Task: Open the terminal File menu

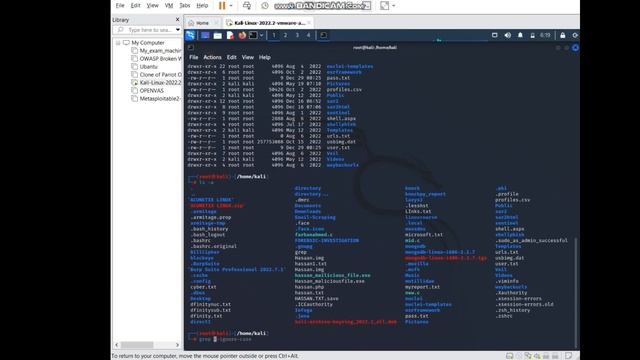Action: [x=193, y=57]
